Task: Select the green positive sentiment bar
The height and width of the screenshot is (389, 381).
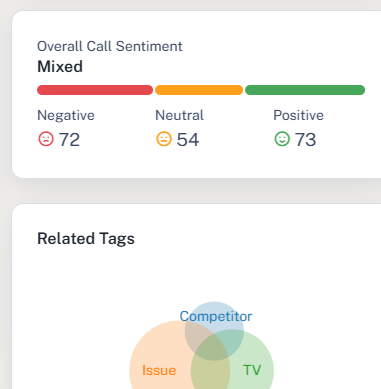Action: point(305,90)
